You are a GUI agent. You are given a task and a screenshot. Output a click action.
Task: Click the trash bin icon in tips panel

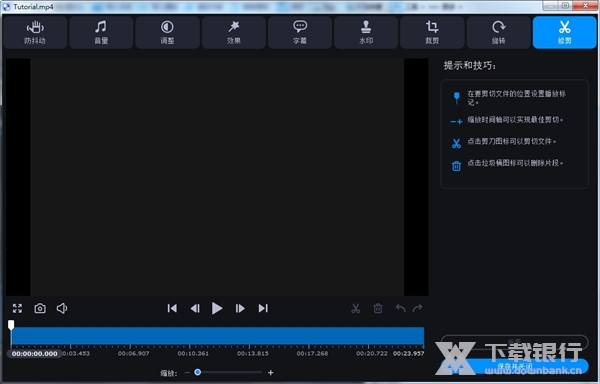click(456, 166)
